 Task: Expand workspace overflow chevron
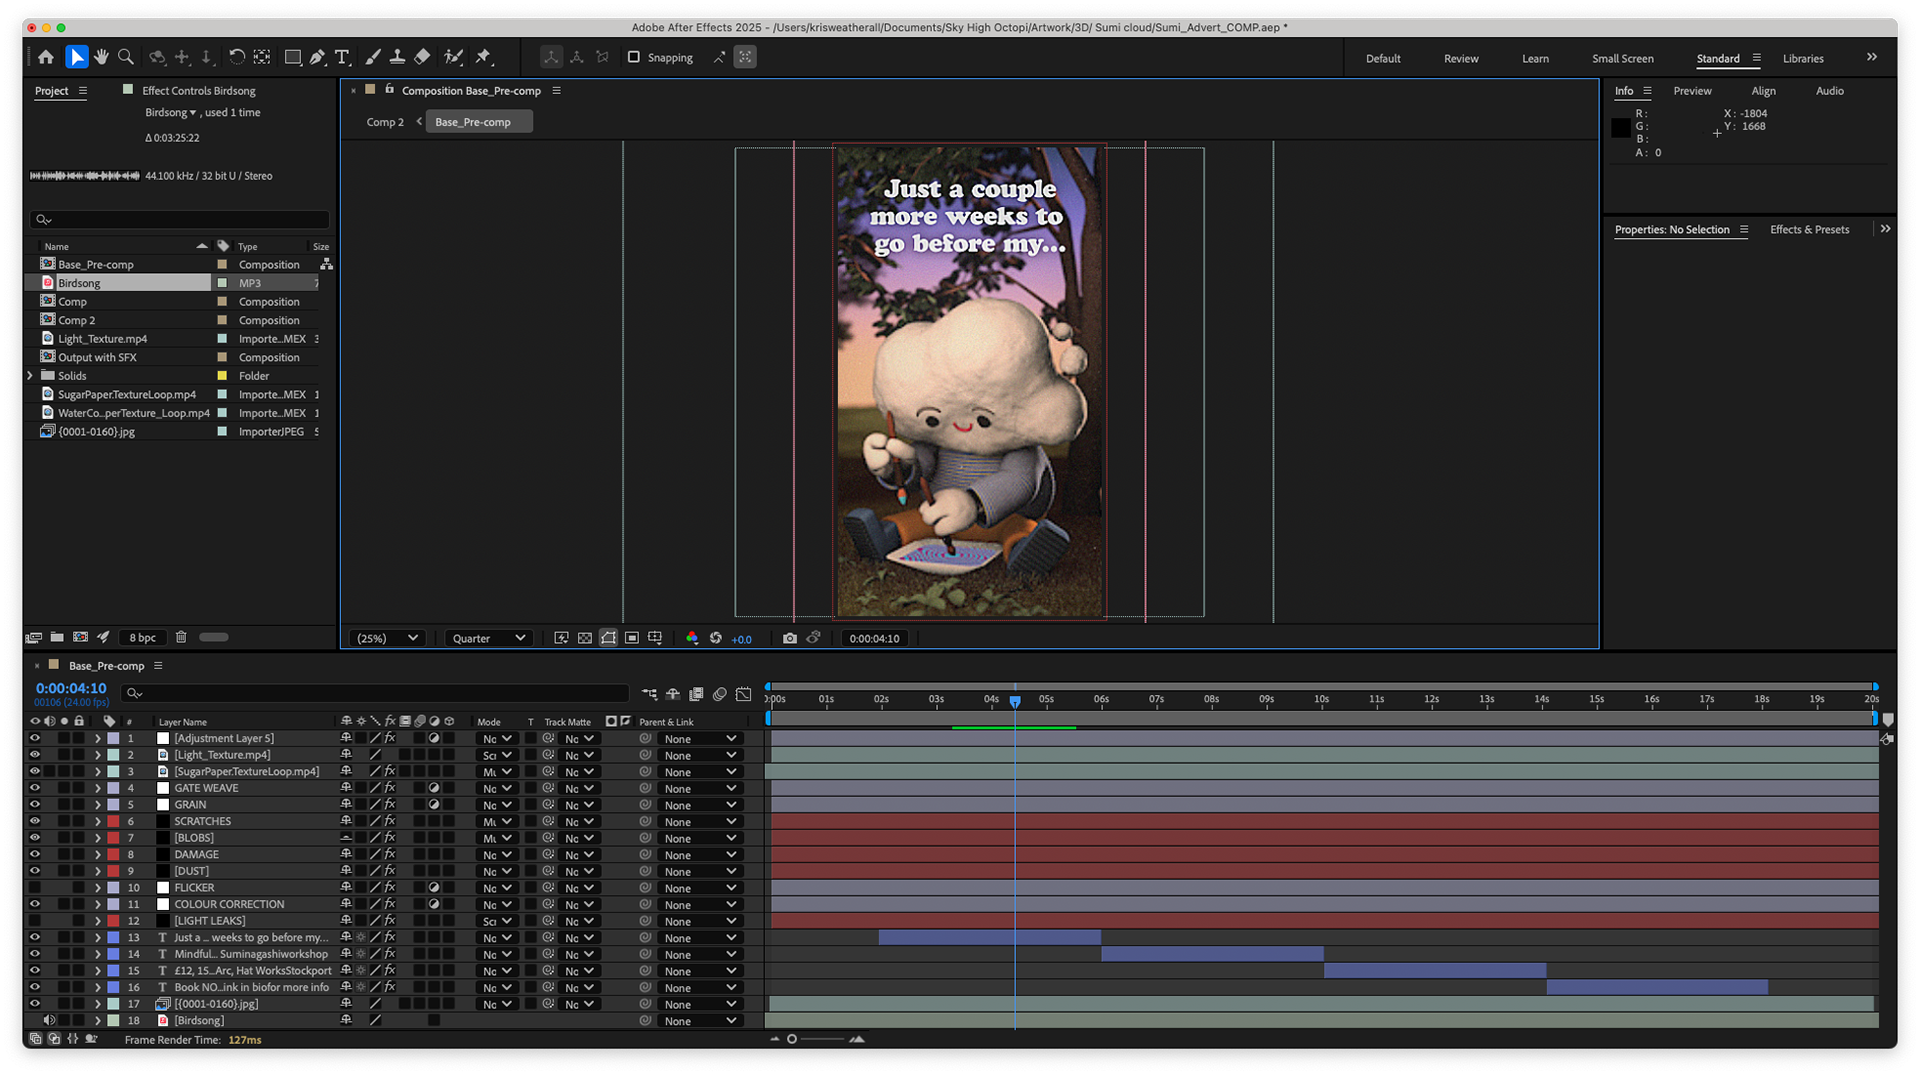(x=1872, y=57)
